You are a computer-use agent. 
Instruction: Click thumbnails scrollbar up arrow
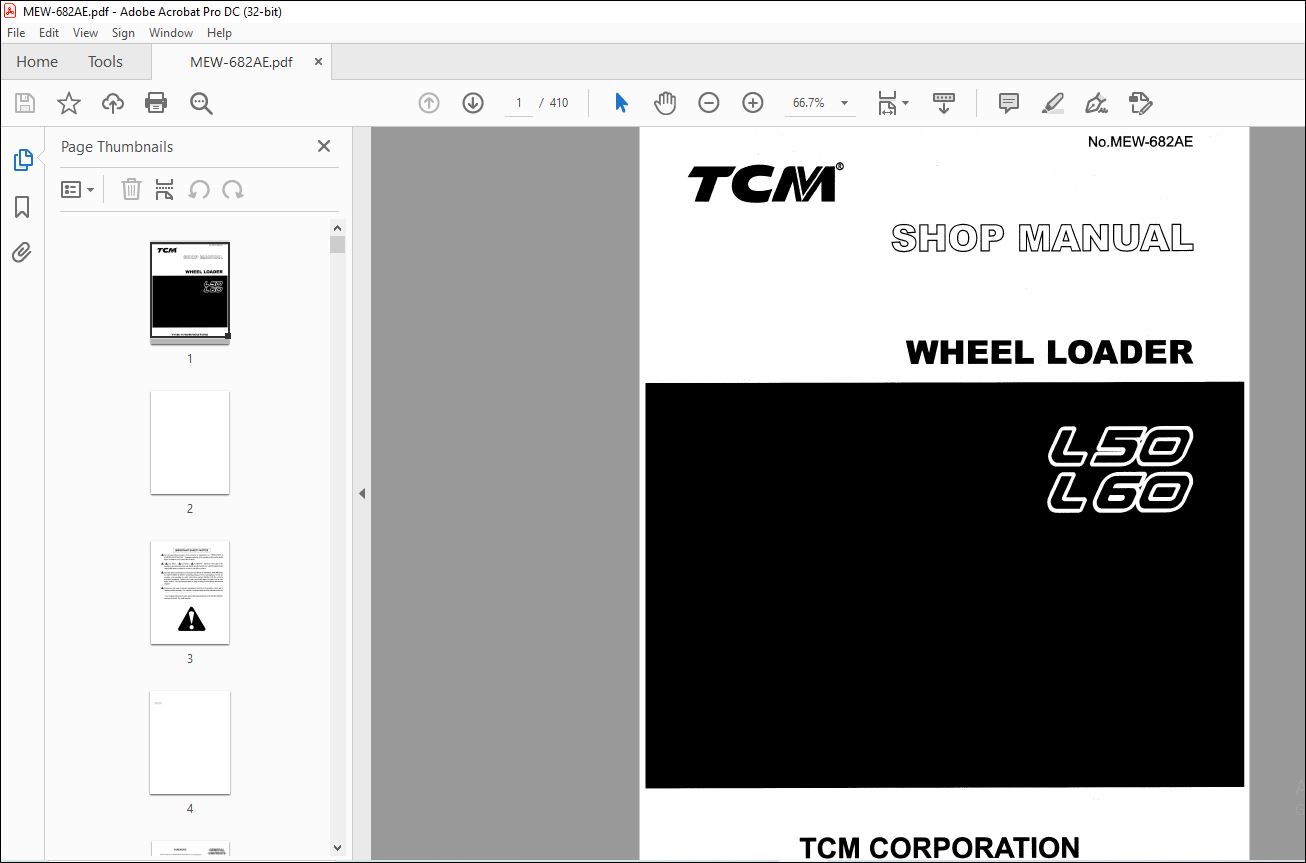point(337,228)
